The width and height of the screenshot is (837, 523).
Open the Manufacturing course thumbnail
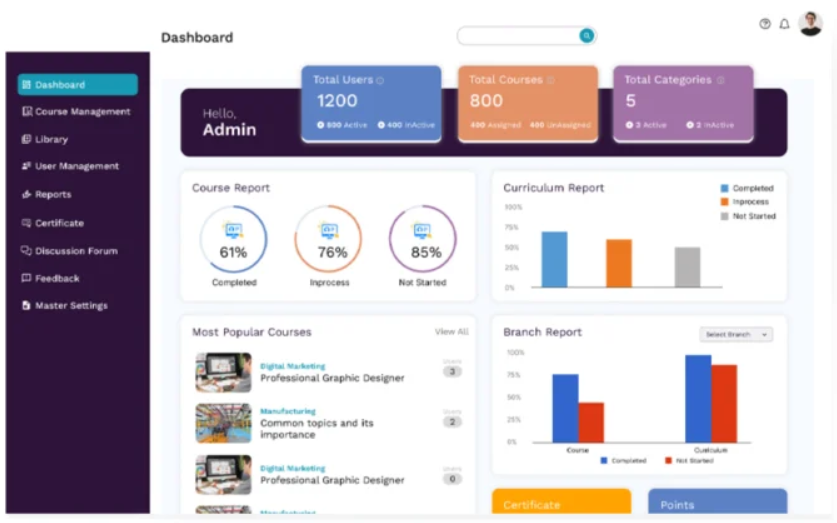coord(223,423)
